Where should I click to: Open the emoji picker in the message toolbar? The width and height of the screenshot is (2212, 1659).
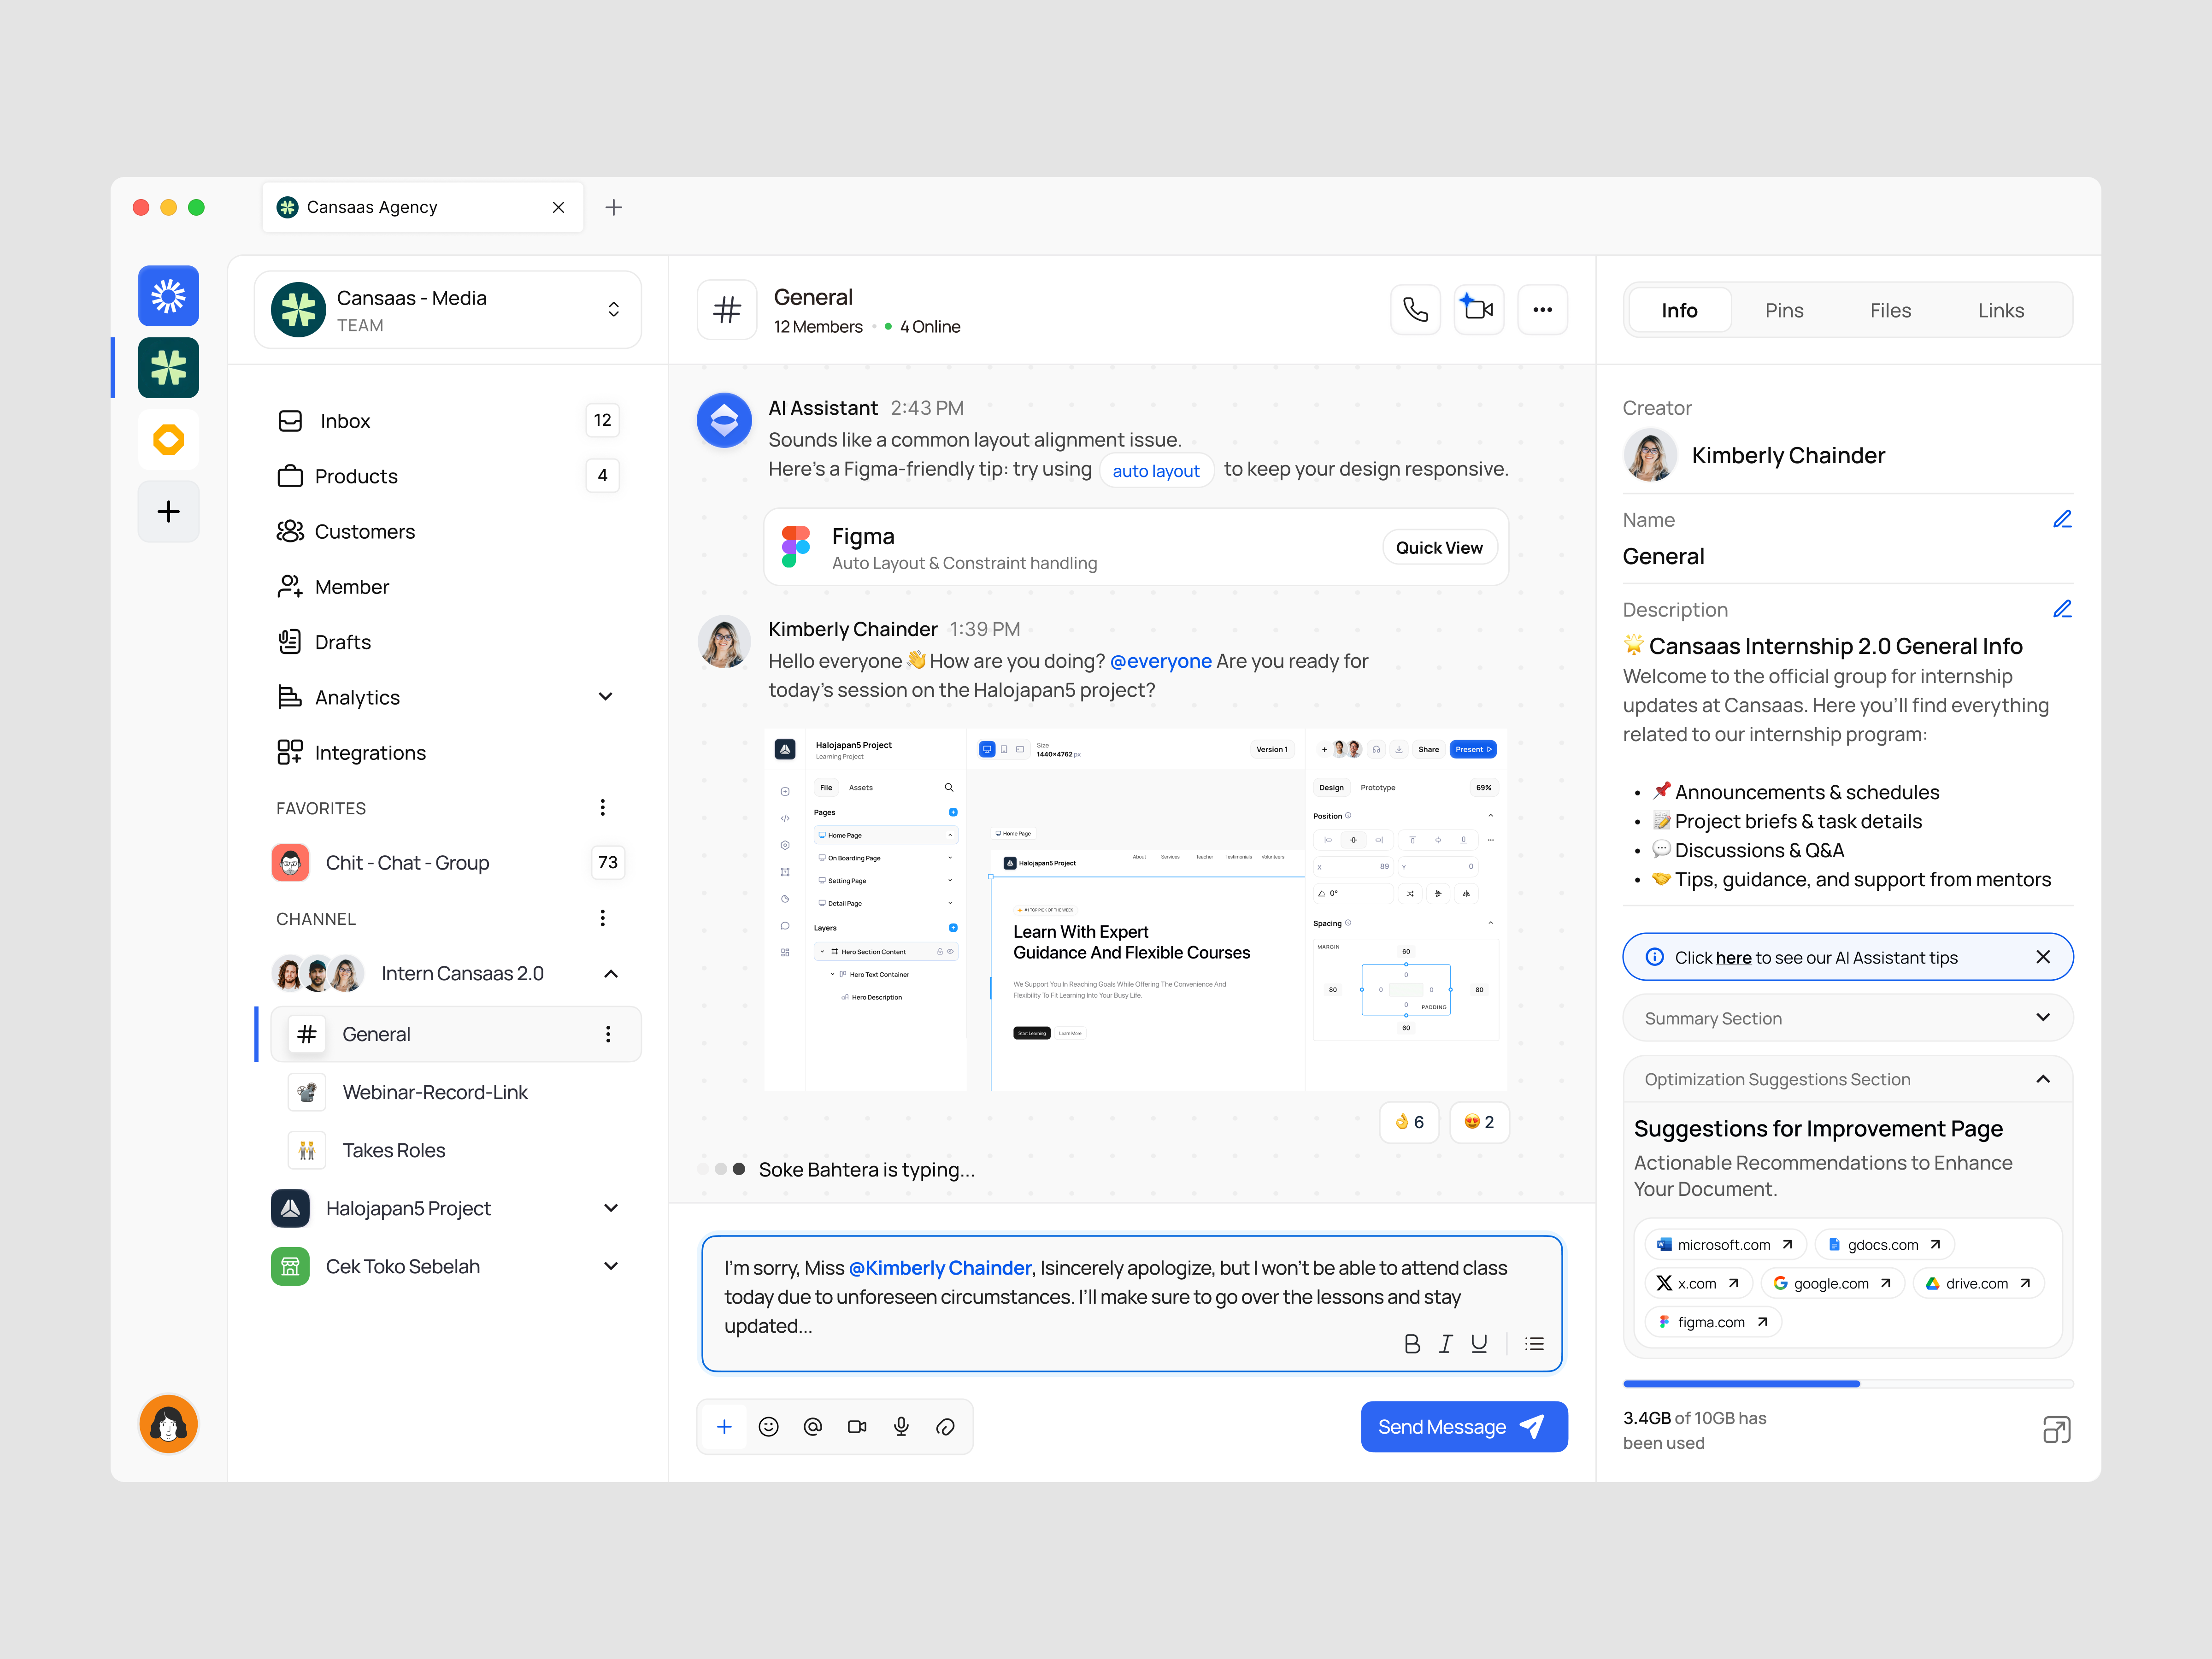coord(768,1427)
